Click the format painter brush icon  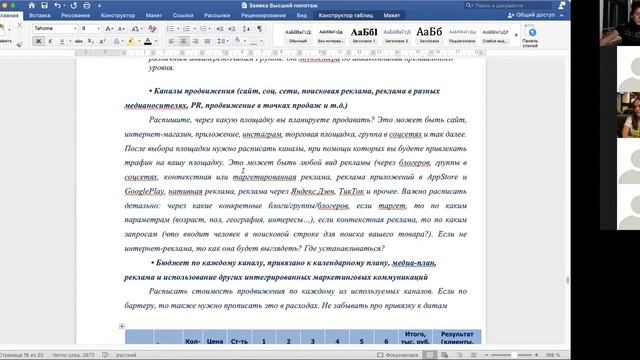click(x=20, y=44)
